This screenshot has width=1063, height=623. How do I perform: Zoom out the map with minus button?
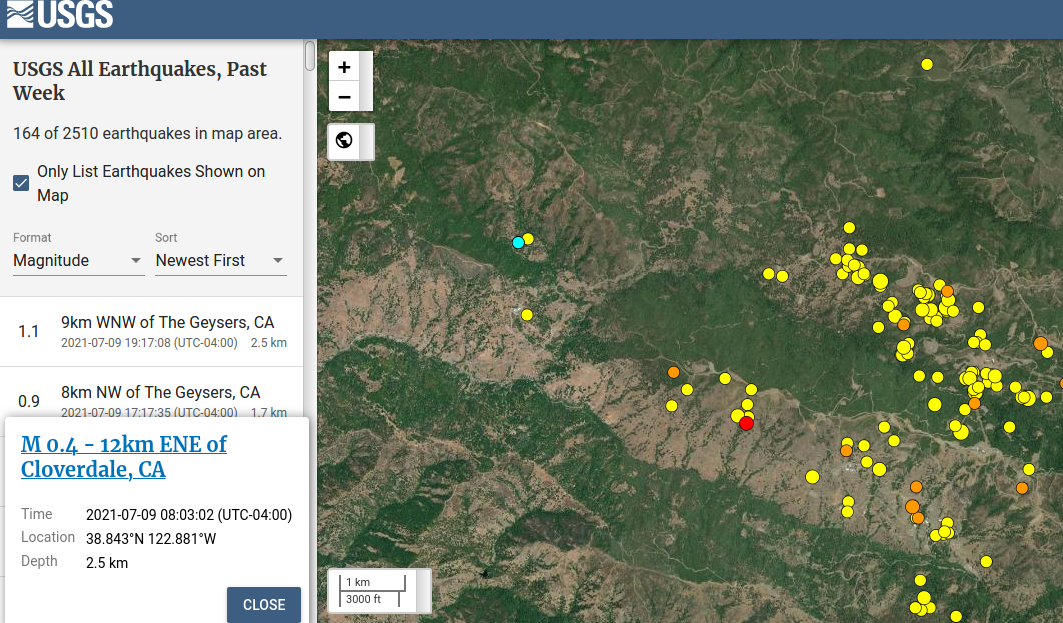344,97
